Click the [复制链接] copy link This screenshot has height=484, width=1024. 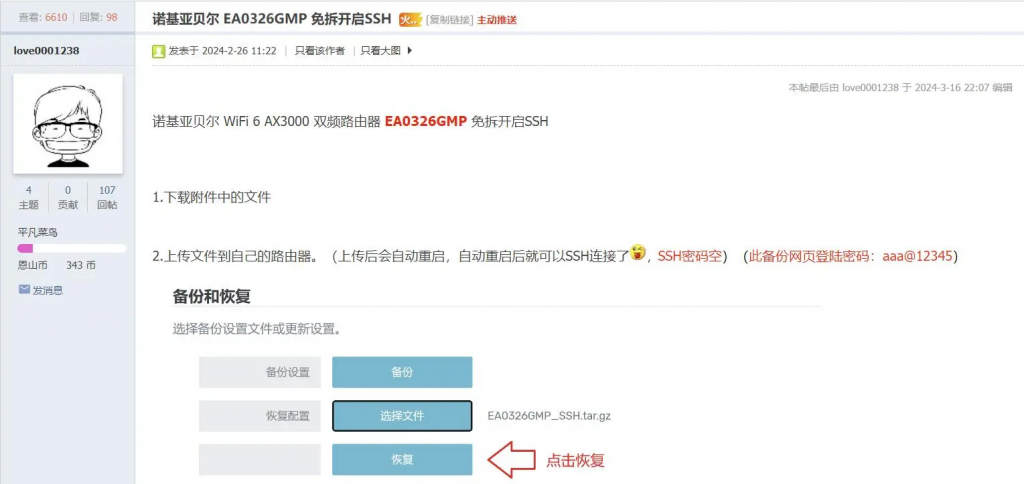(x=449, y=20)
